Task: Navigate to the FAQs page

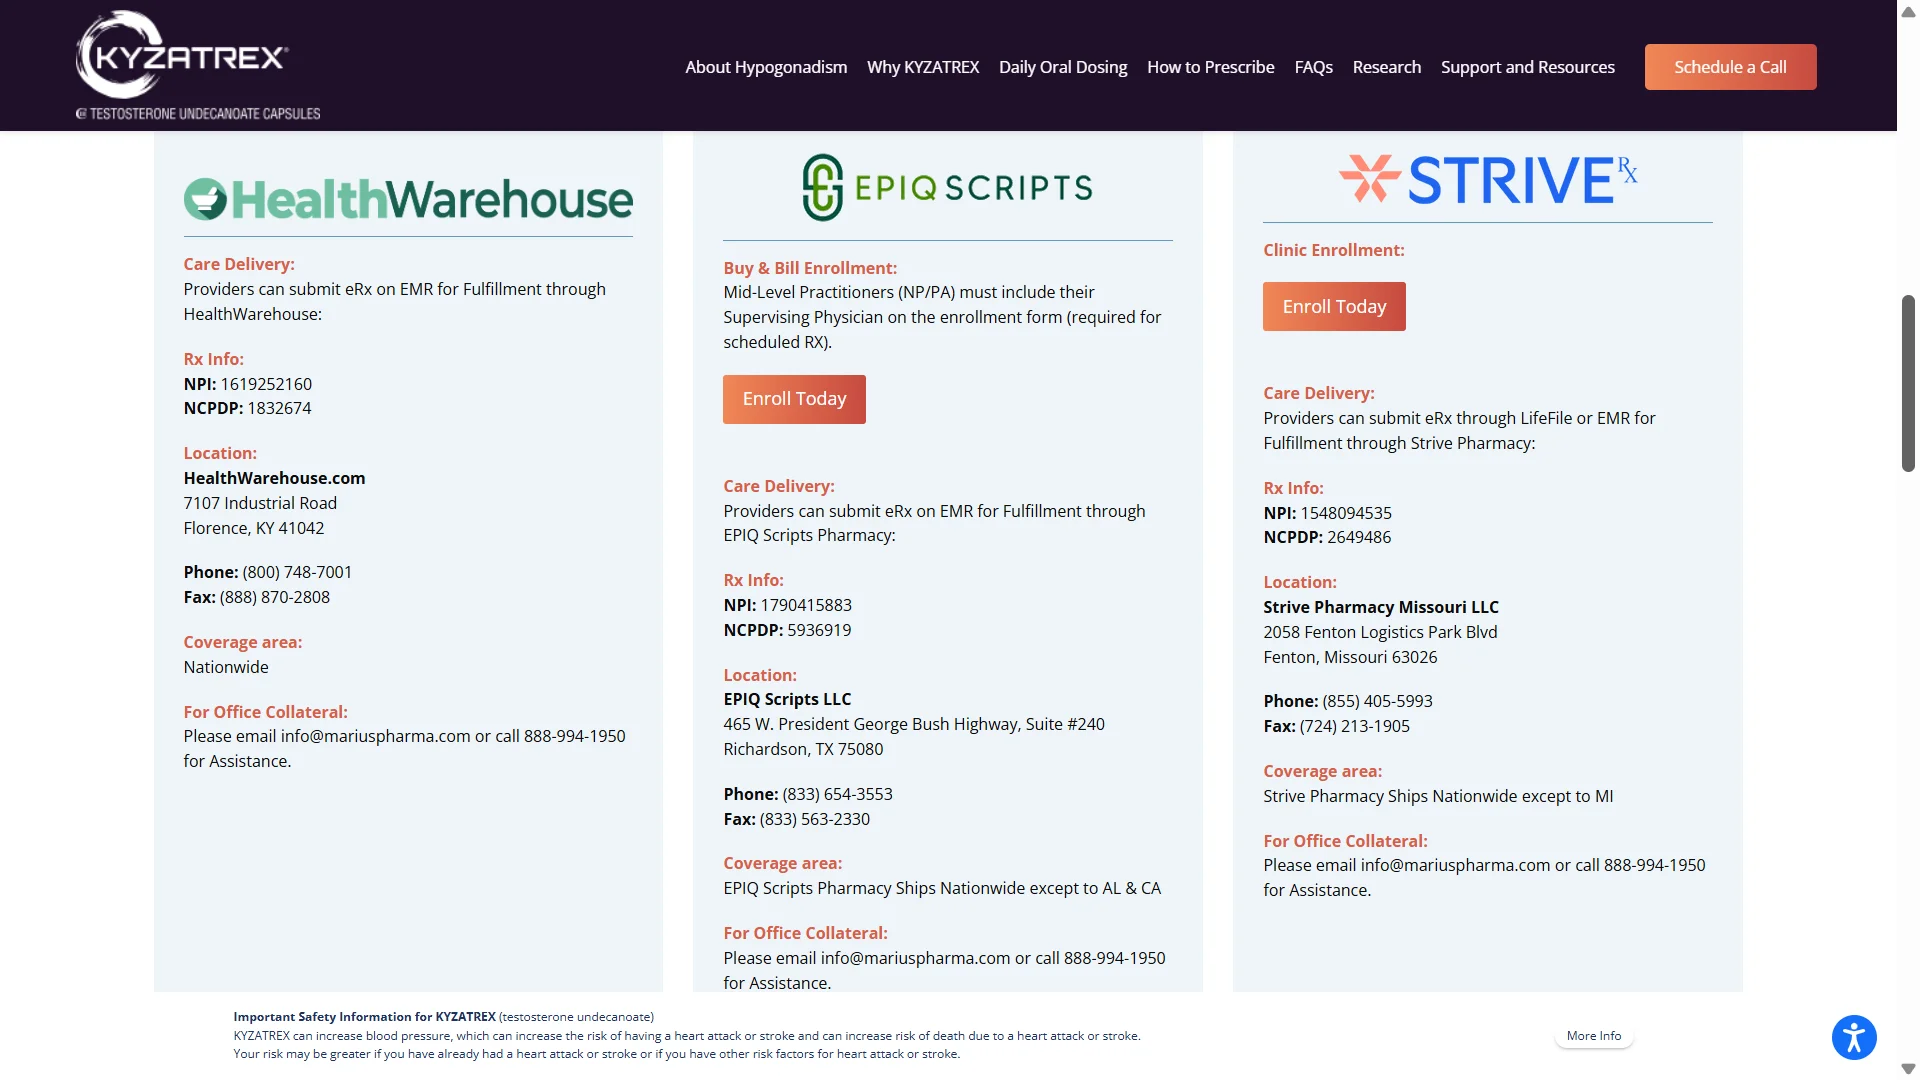Action: (1313, 67)
